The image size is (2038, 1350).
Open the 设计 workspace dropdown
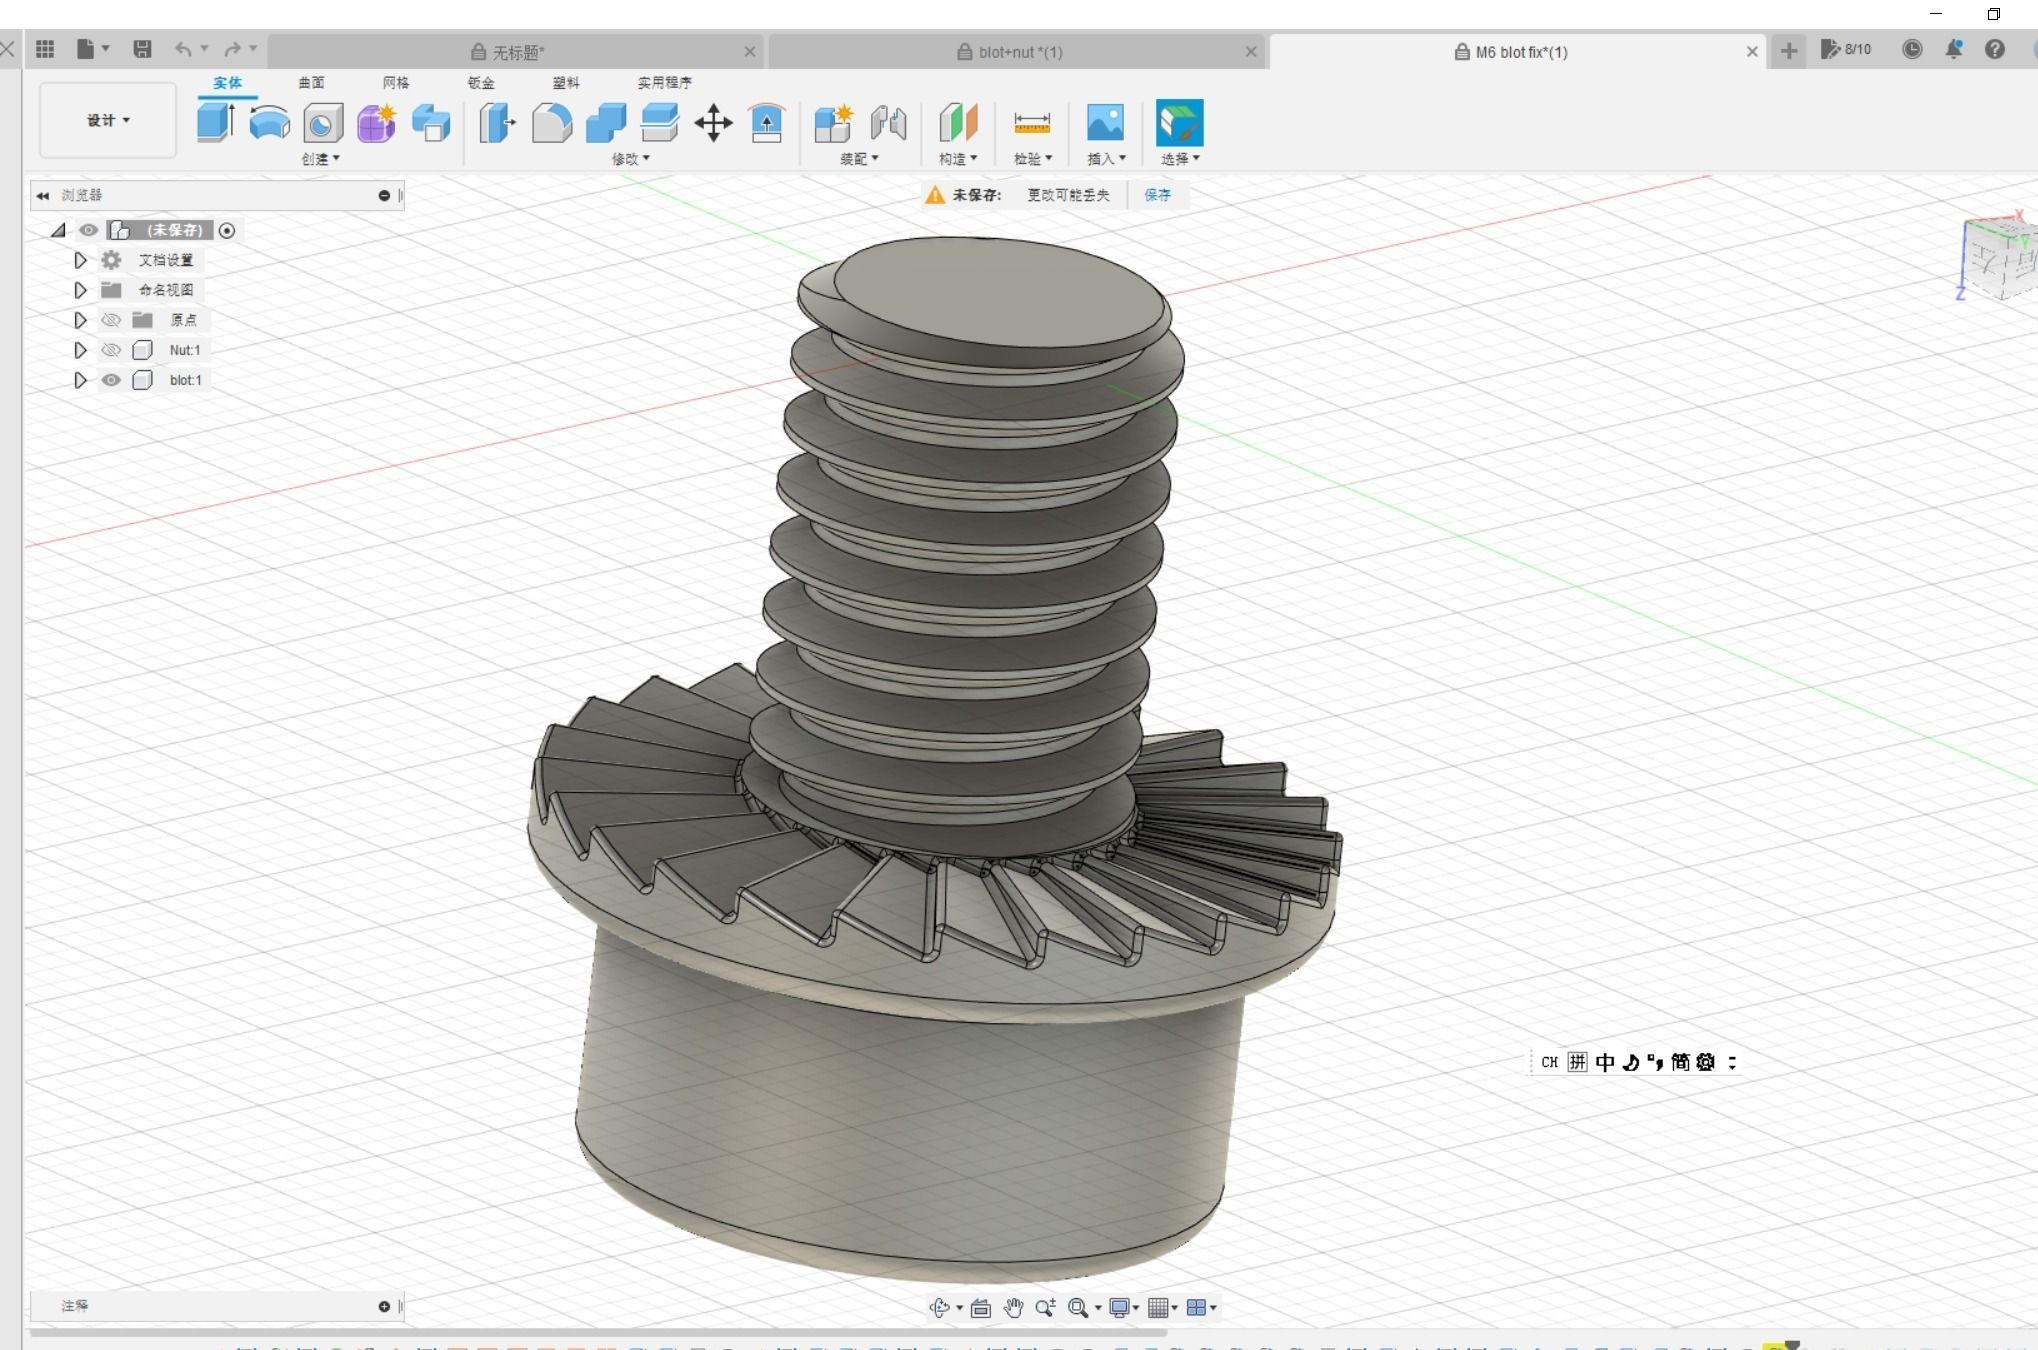(x=108, y=120)
